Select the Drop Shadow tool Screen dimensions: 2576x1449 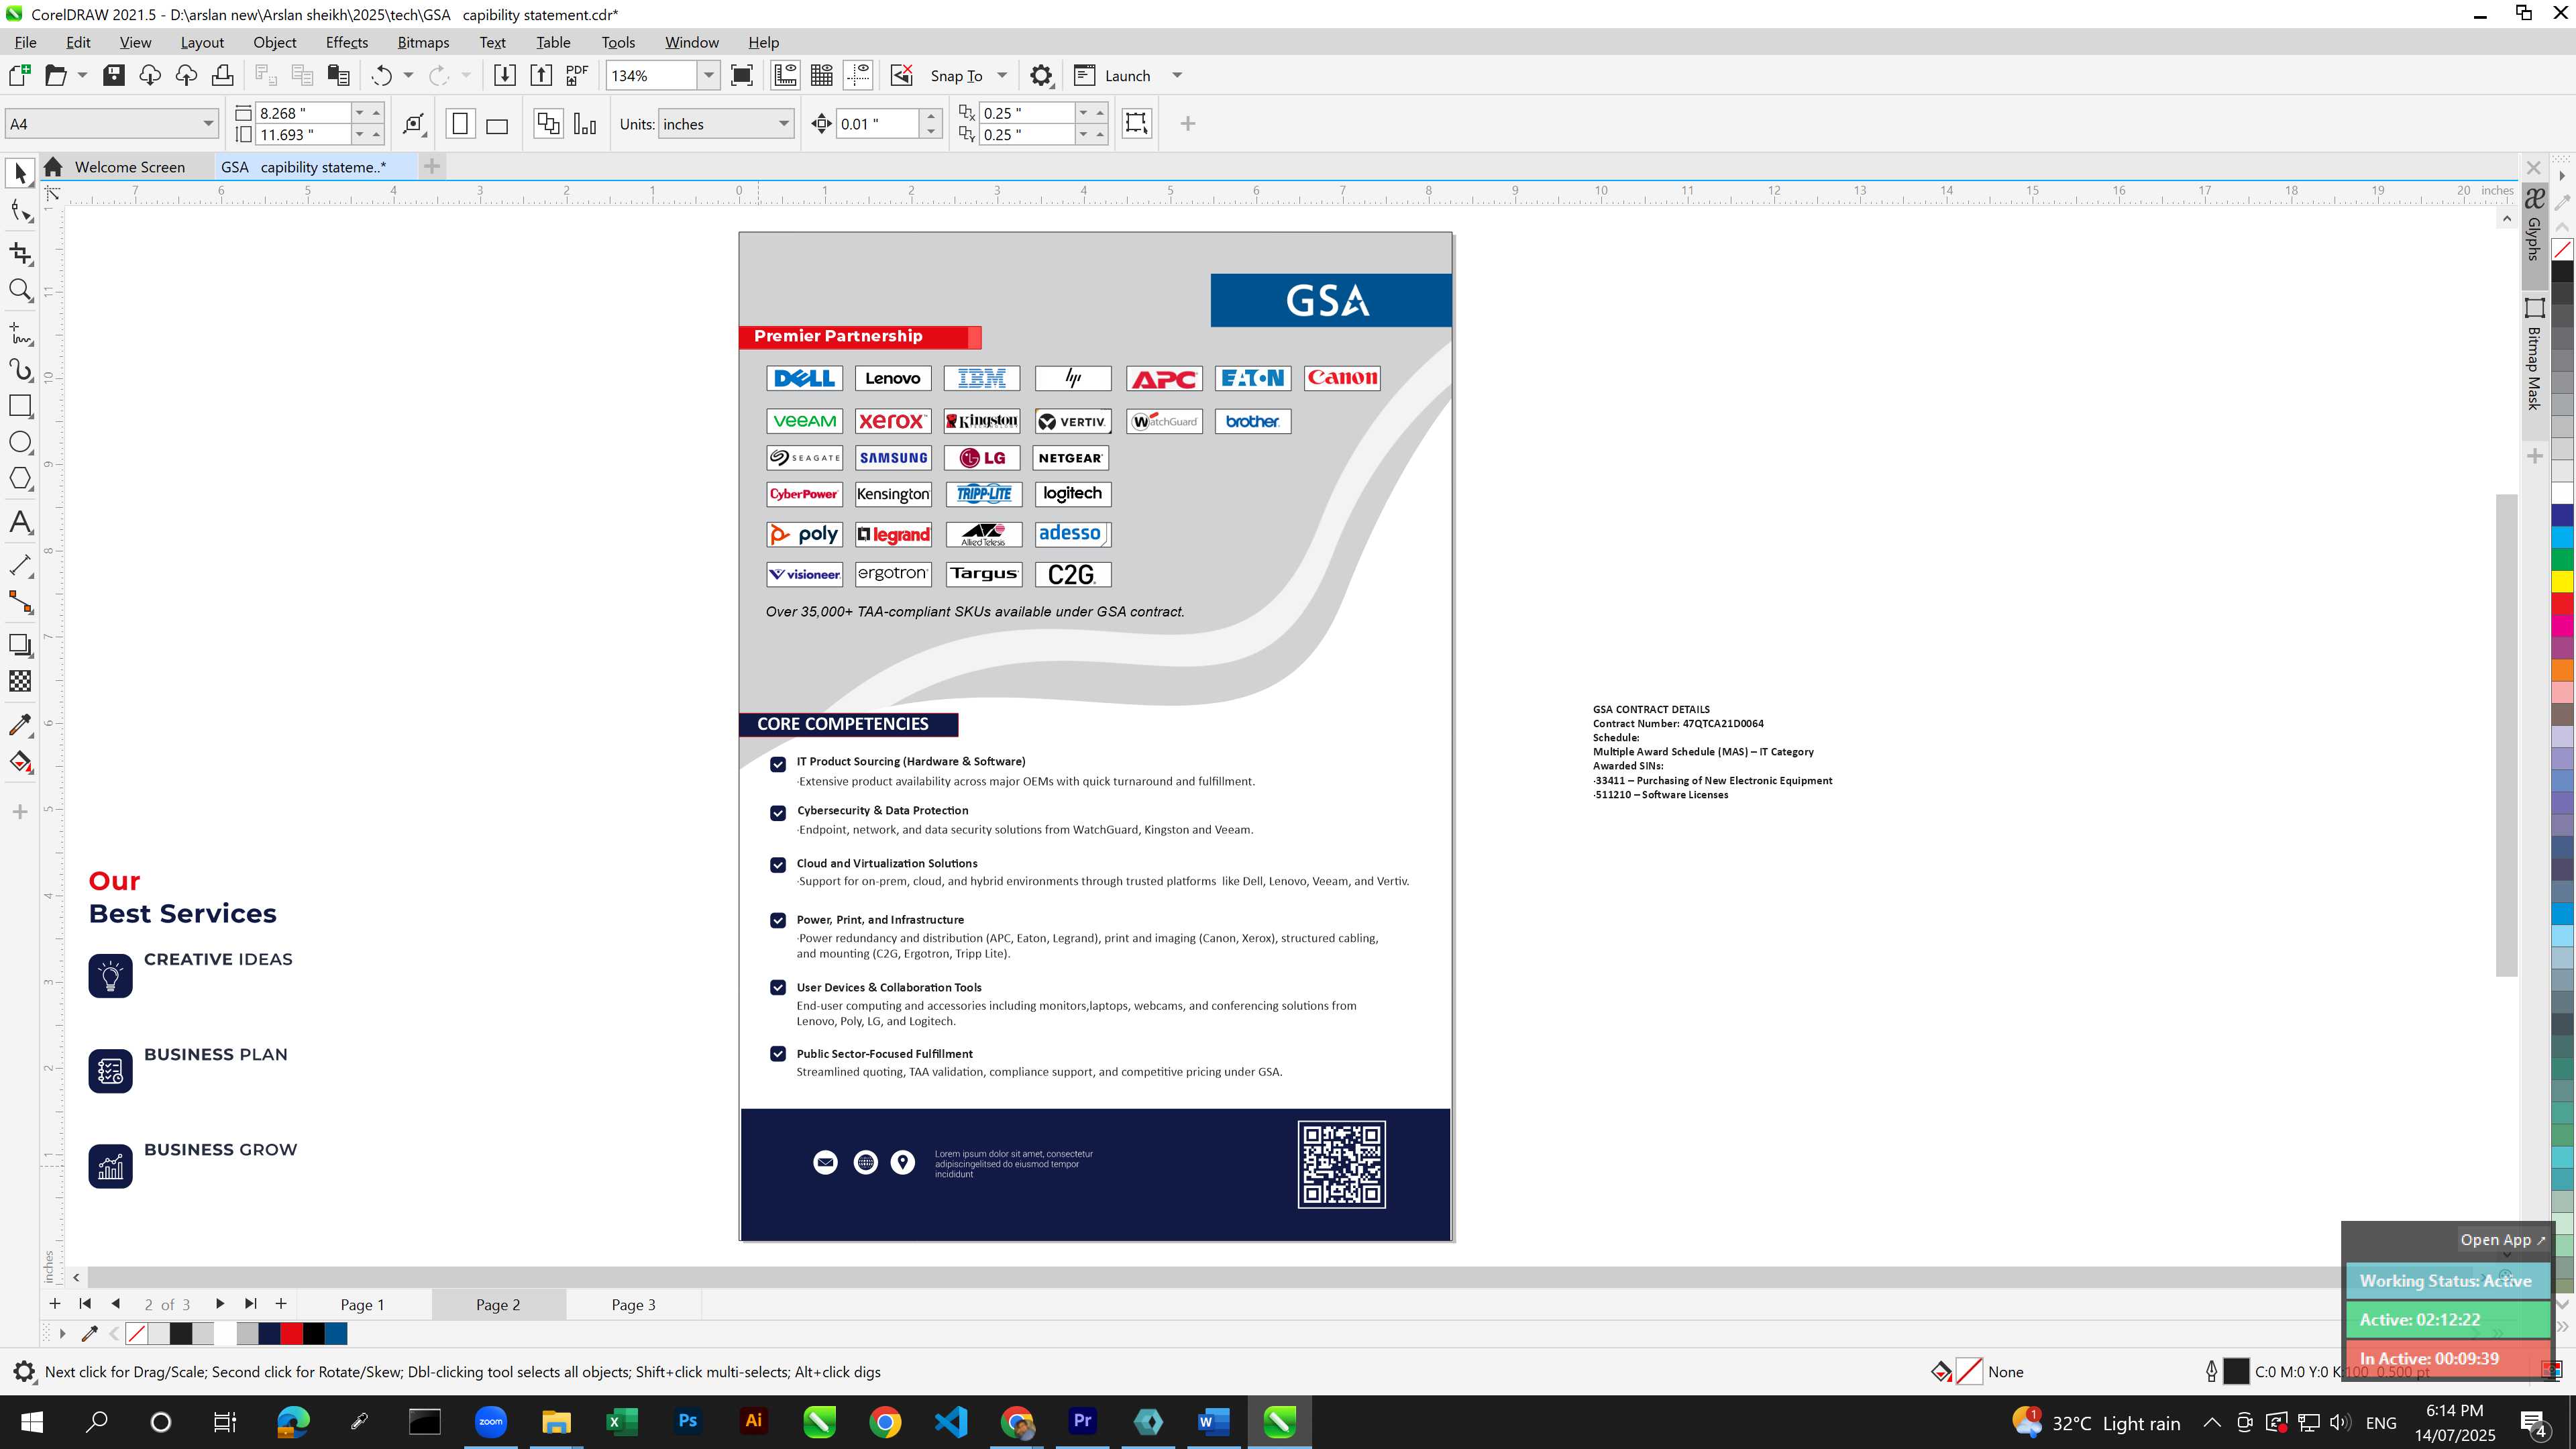pos(20,645)
